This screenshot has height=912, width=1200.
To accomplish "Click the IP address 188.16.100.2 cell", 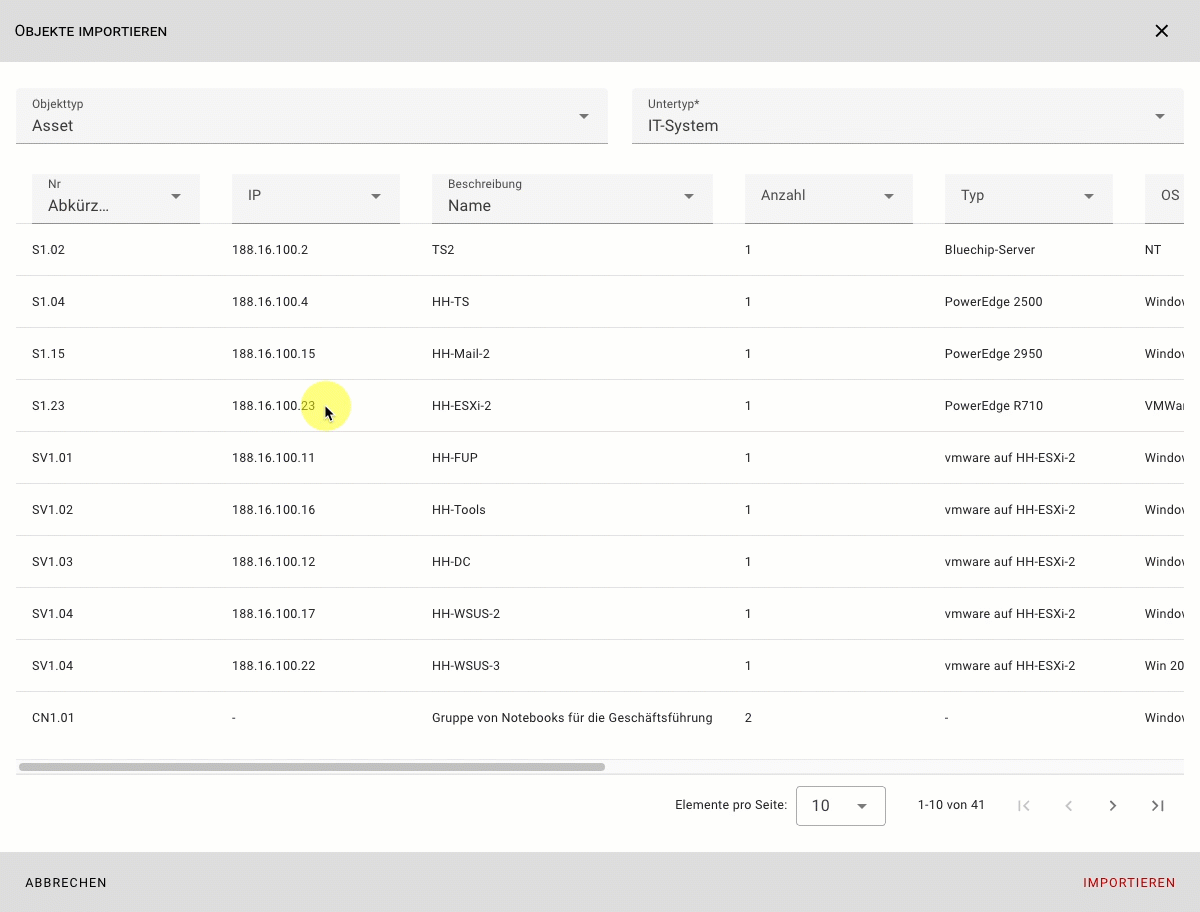I will [270, 250].
